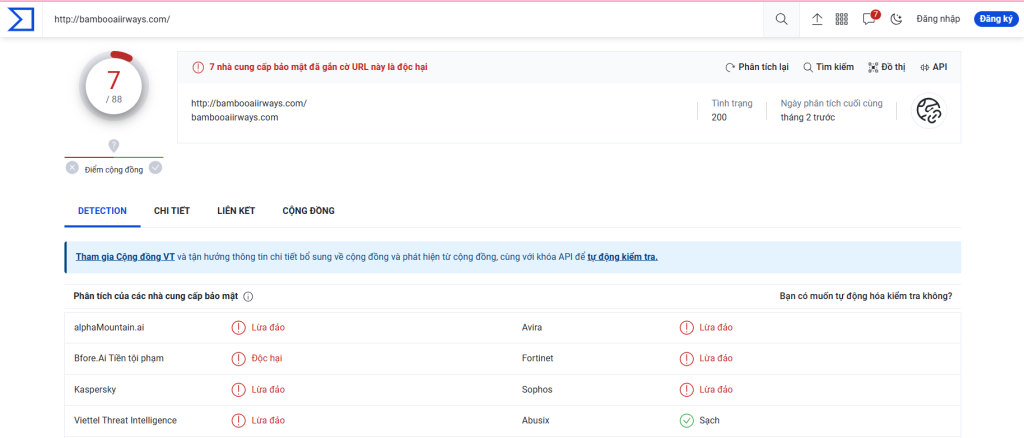Vote positive with community check icon

155,168
